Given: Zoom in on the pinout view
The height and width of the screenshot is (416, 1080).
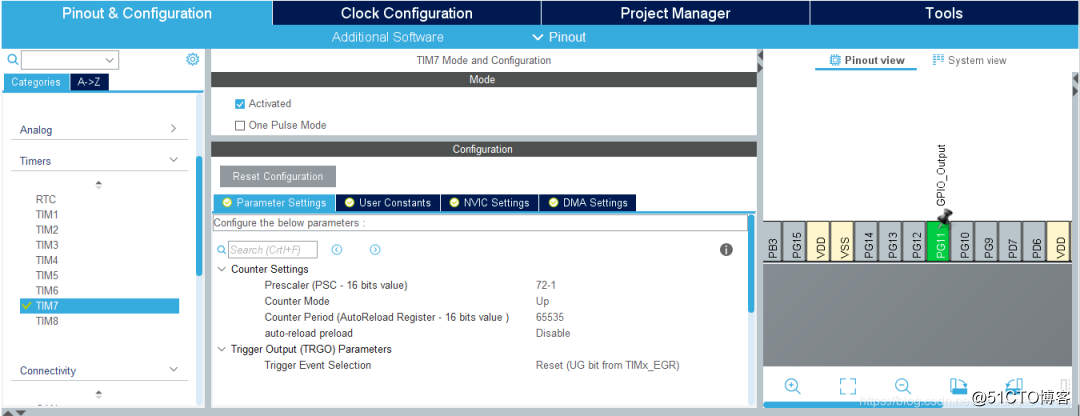Looking at the screenshot, I should [792, 386].
